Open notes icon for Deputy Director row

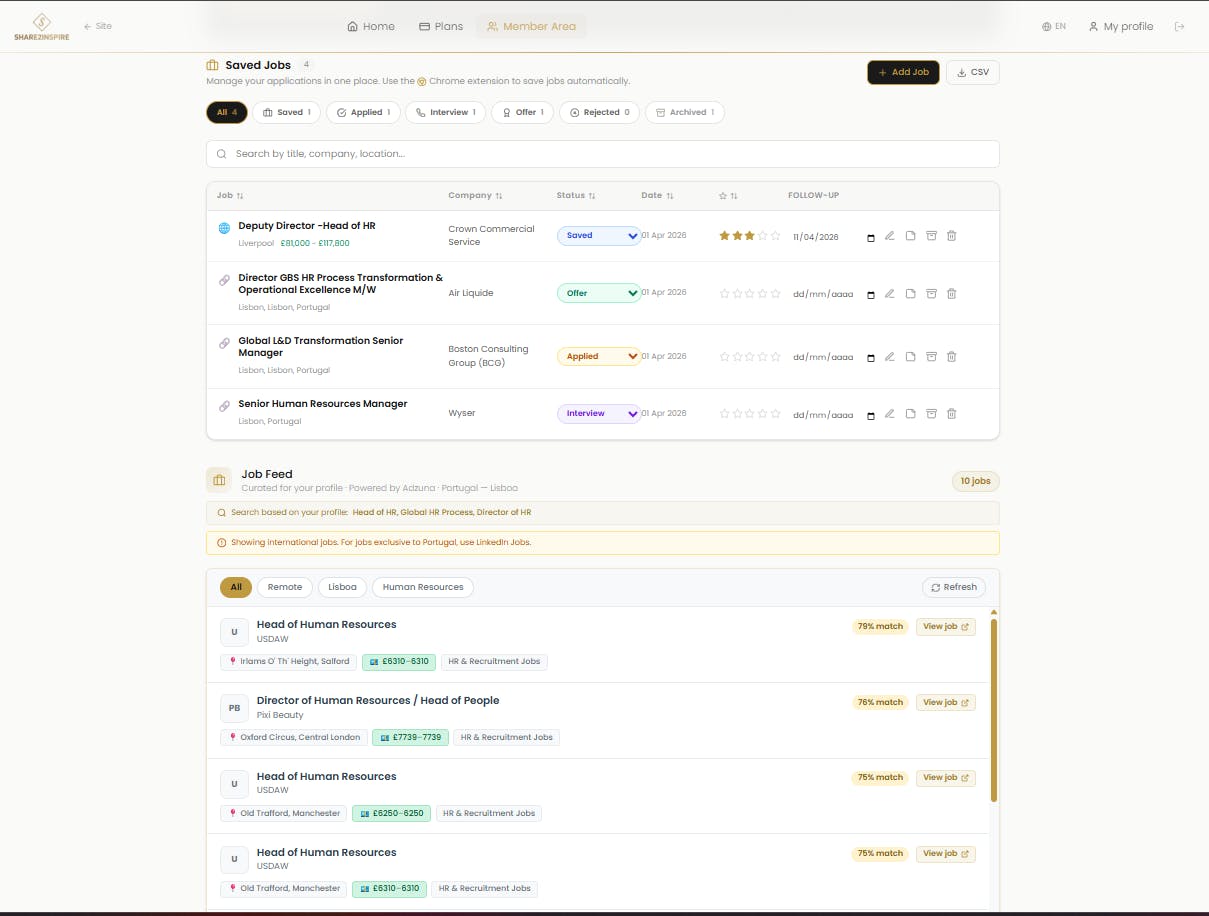[910, 236]
